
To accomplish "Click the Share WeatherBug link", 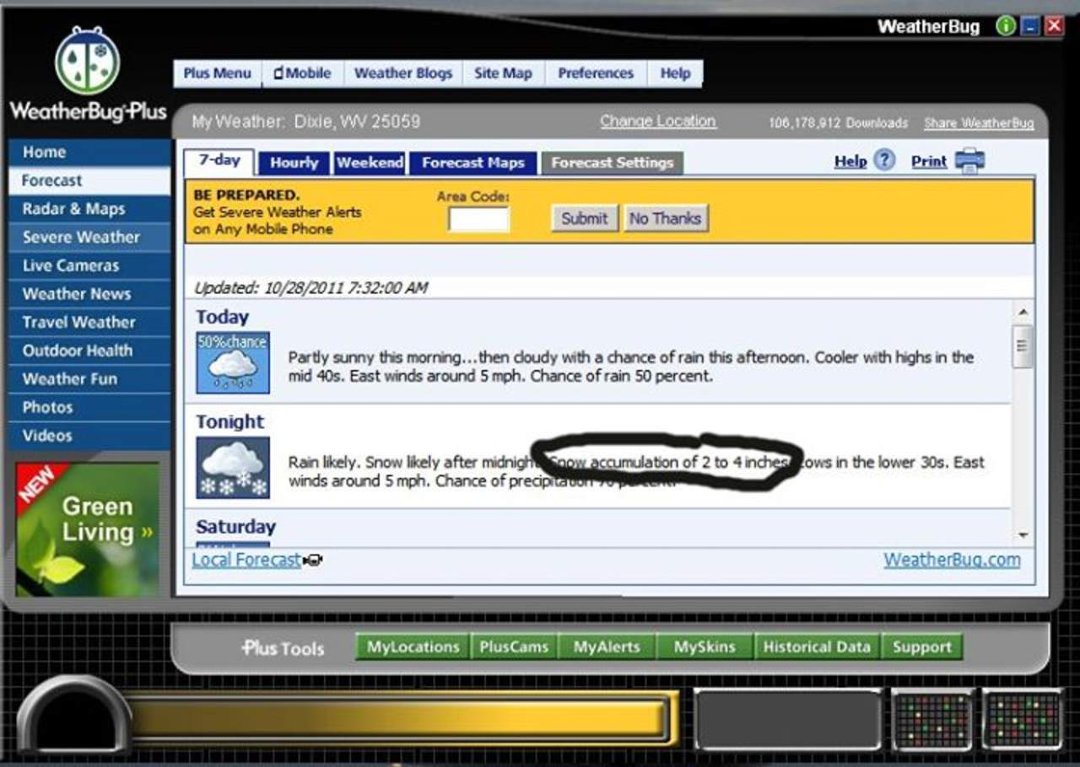I will pyautogui.click(x=979, y=123).
